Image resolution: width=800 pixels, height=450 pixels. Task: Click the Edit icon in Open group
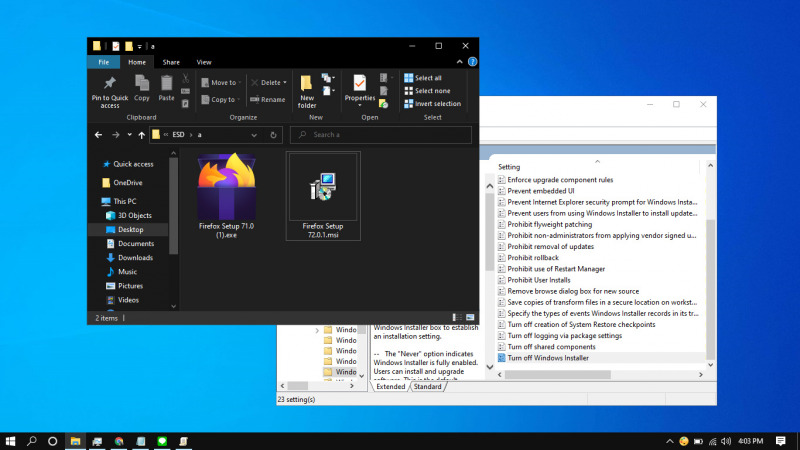click(384, 91)
